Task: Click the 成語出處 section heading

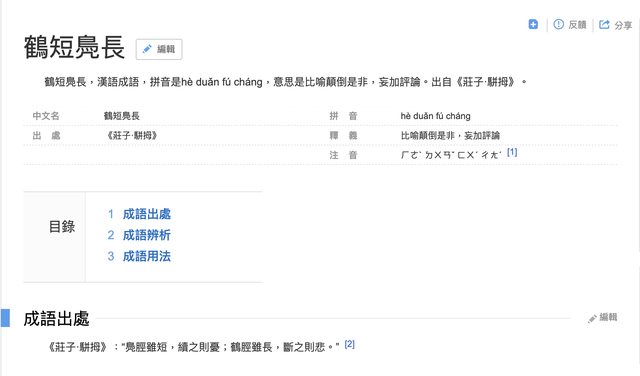Action: click(x=56, y=318)
